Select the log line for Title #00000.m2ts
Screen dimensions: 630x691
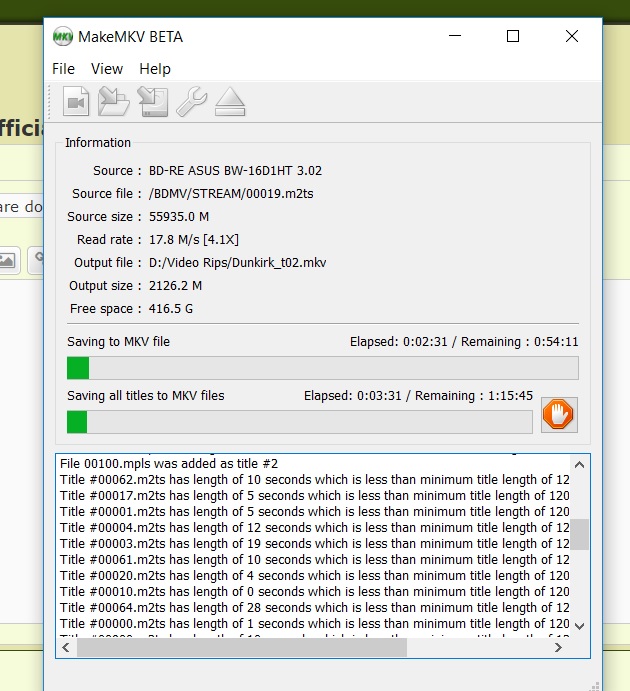[x=315, y=624]
